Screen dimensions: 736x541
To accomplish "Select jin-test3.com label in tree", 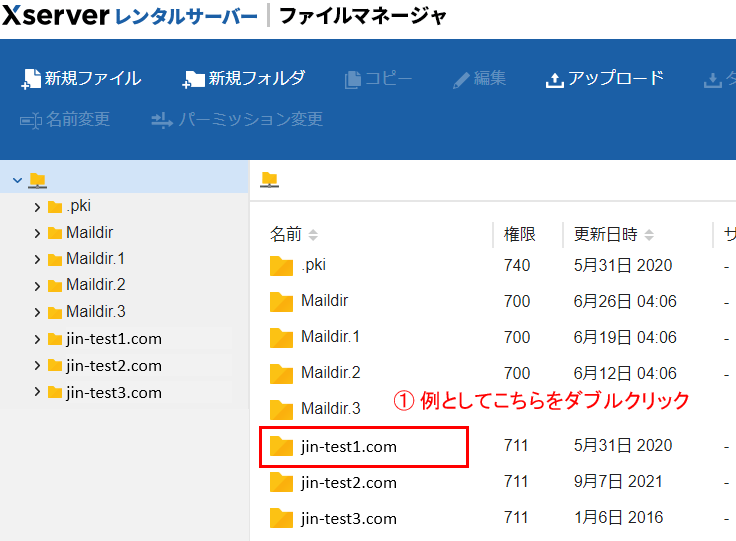I will tap(114, 392).
